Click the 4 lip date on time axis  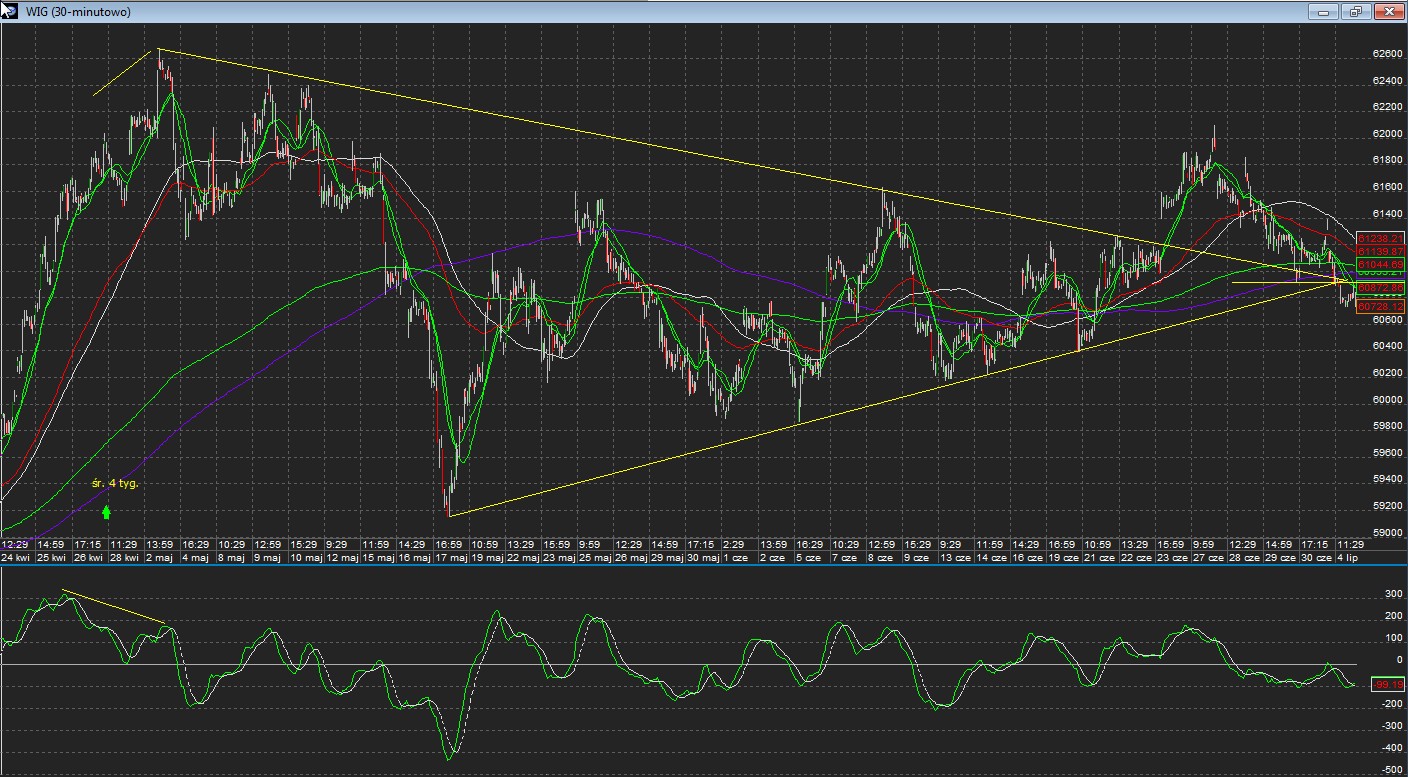1347,557
